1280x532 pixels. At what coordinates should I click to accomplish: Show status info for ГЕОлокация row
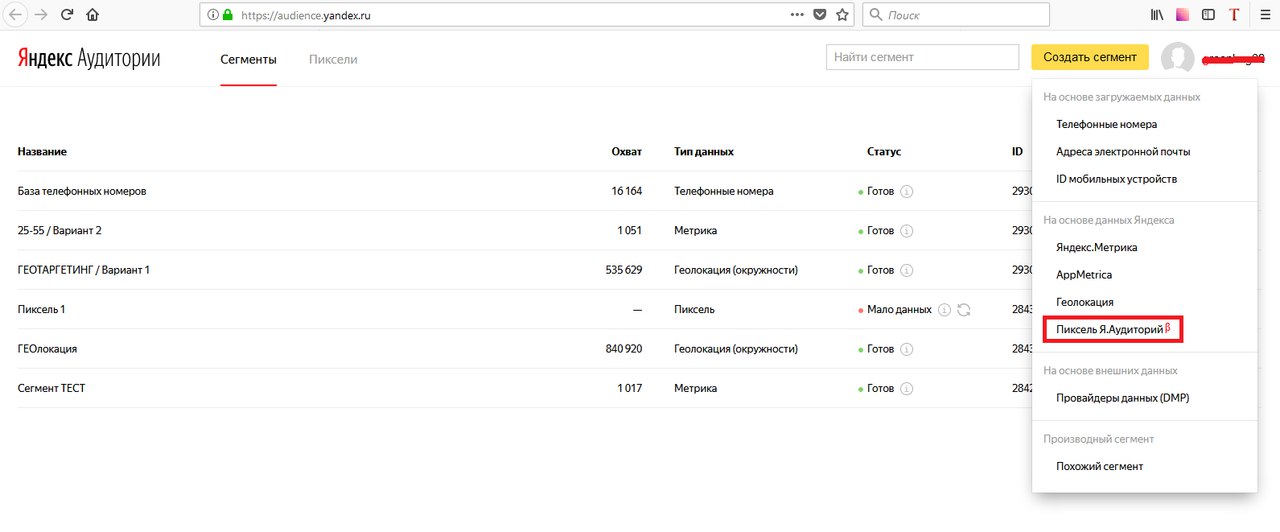click(x=907, y=349)
